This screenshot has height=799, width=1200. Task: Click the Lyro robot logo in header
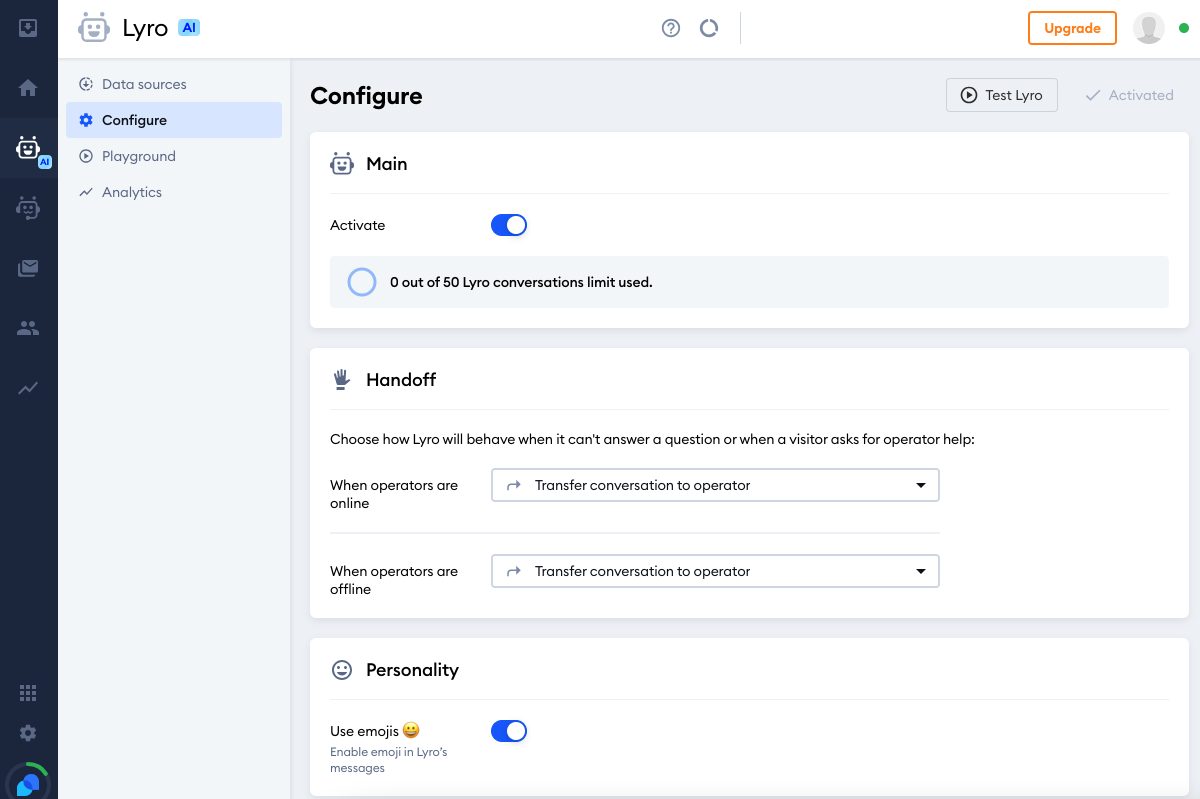coord(94,28)
